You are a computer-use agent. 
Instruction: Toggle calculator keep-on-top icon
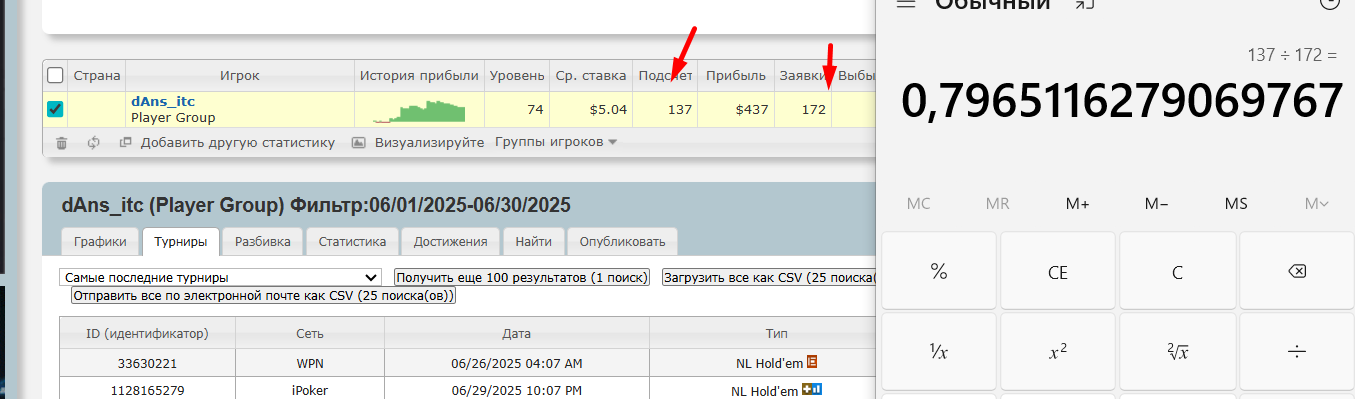1085,4
